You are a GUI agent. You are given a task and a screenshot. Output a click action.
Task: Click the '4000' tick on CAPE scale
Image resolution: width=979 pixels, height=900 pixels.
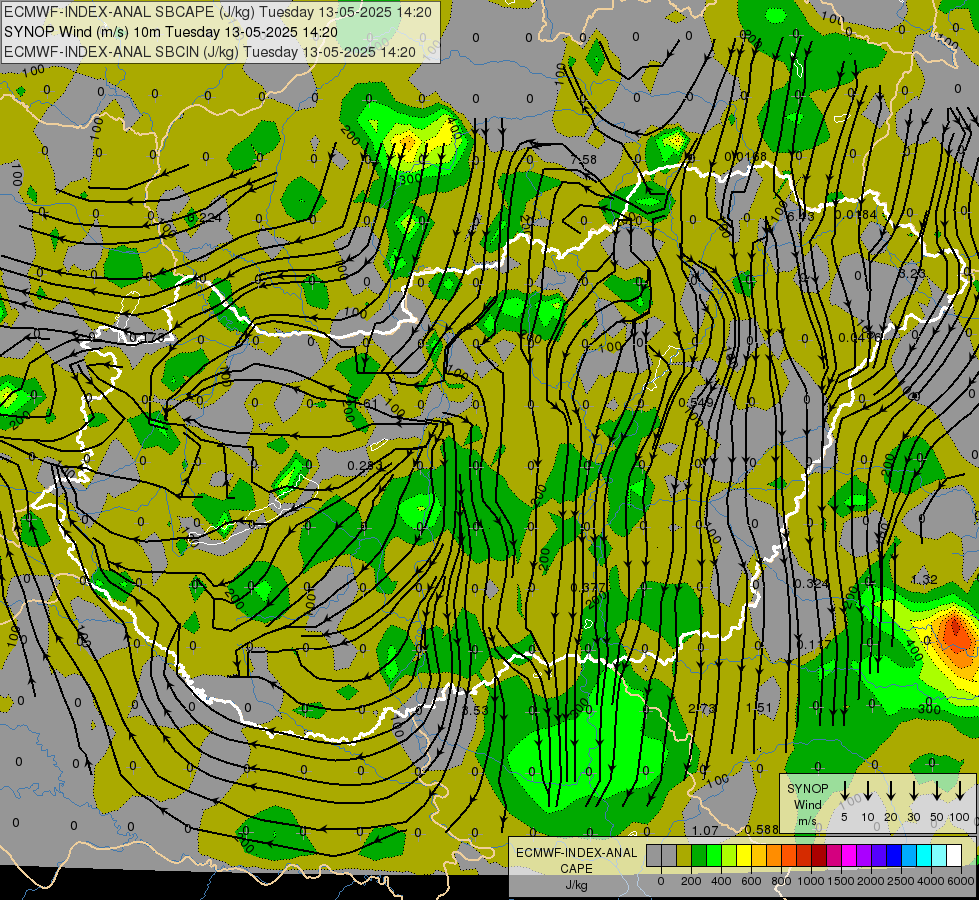pos(931,881)
